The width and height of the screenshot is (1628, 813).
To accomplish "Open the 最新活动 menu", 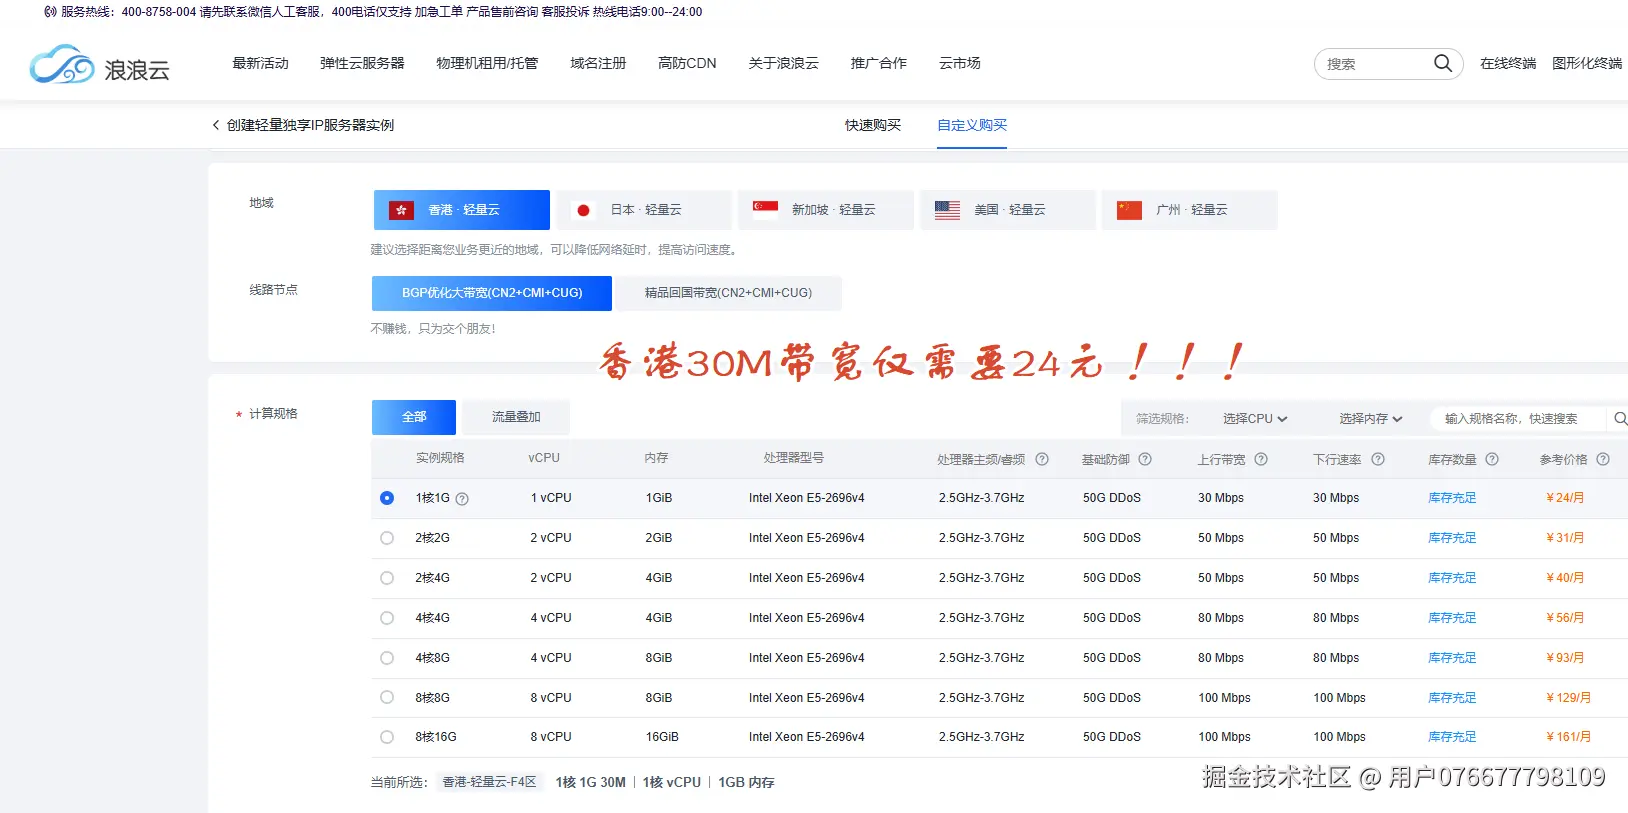I will point(260,63).
